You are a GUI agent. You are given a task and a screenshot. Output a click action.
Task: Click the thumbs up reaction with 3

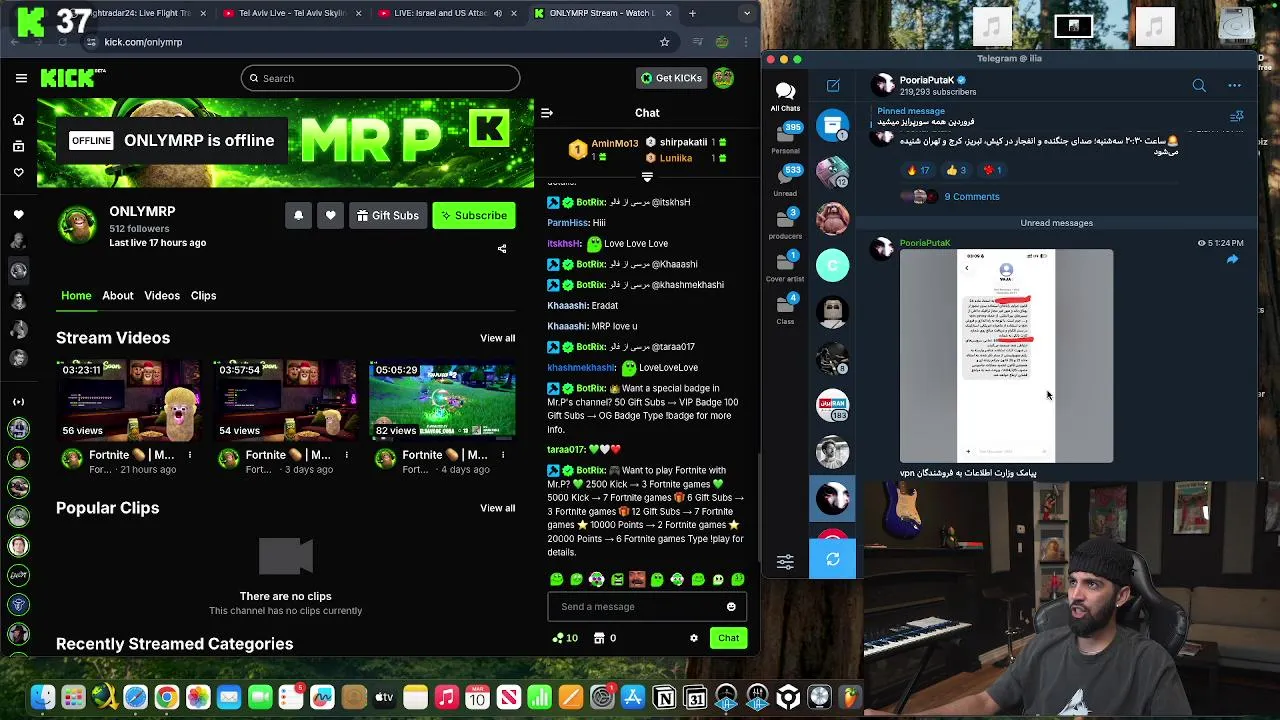[x=957, y=170]
